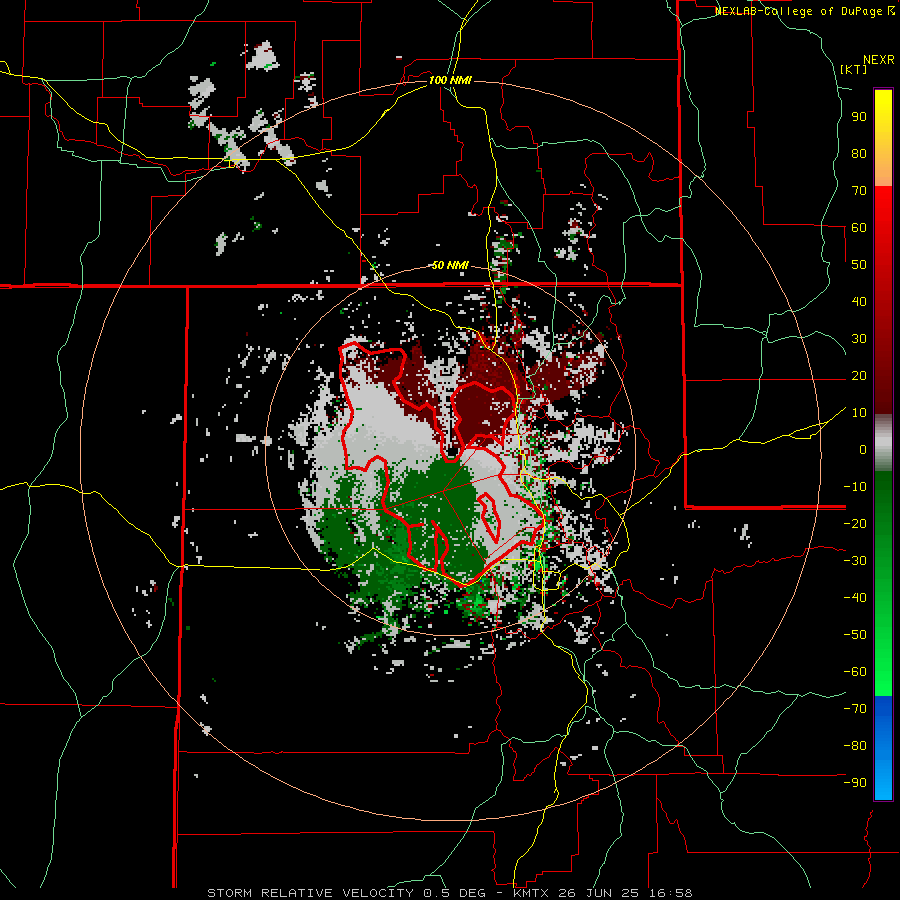Click the blue segment of the velocity color bar
900x900 pixels.
[883, 748]
